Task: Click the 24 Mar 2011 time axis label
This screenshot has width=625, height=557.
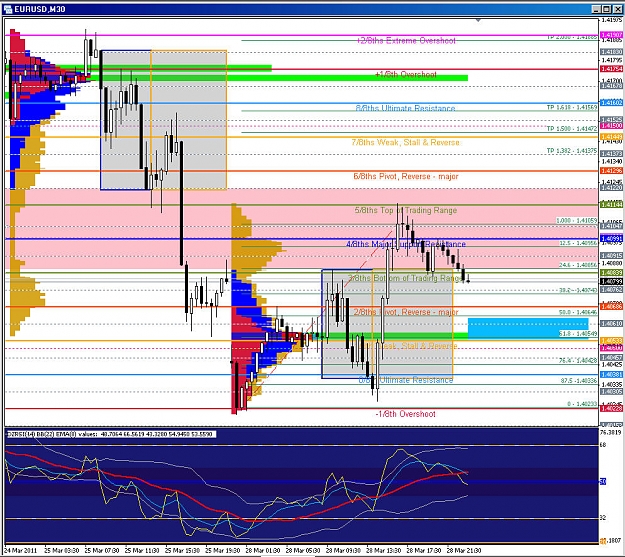Action: (x=21, y=551)
